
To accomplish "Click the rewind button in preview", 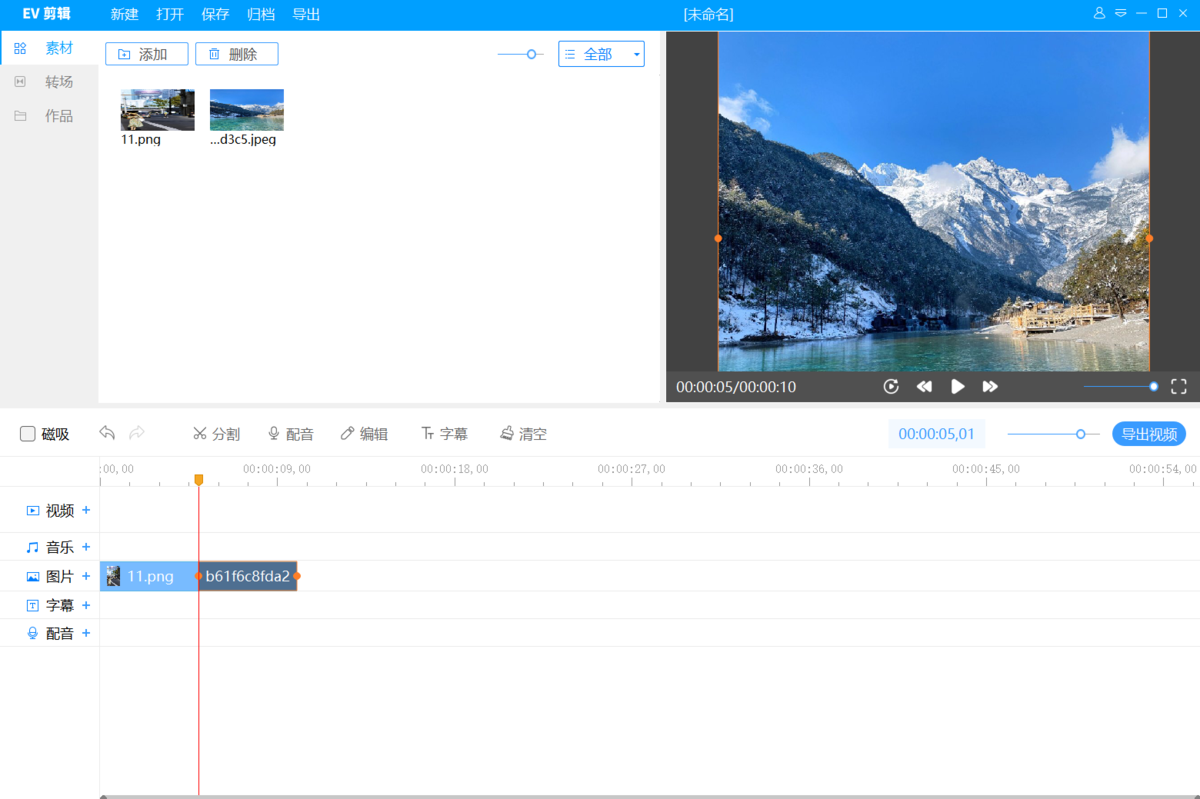I will (924, 386).
